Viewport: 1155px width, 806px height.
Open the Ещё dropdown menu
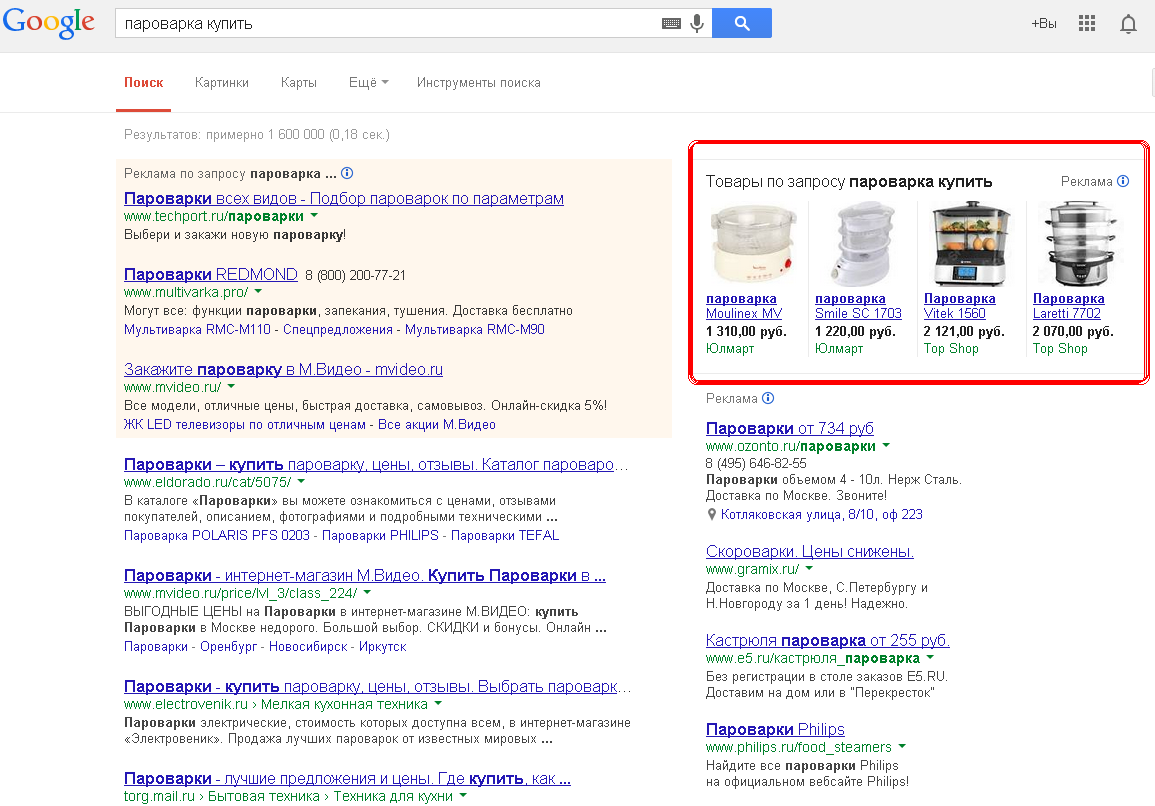coord(368,83)
